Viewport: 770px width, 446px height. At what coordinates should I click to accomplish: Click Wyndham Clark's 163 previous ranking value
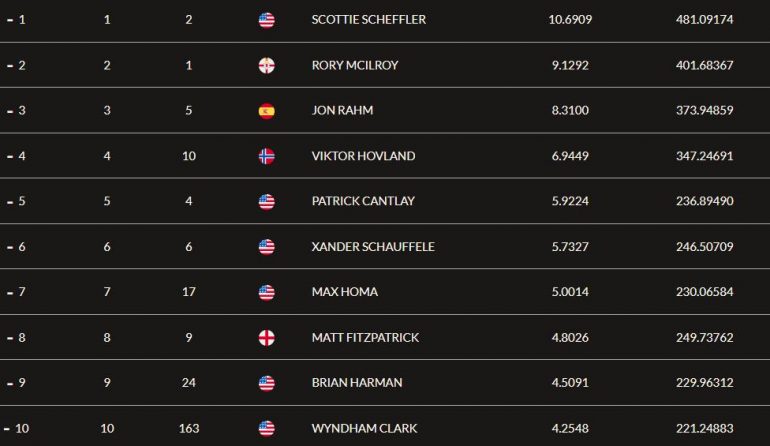tap(189, 428)
